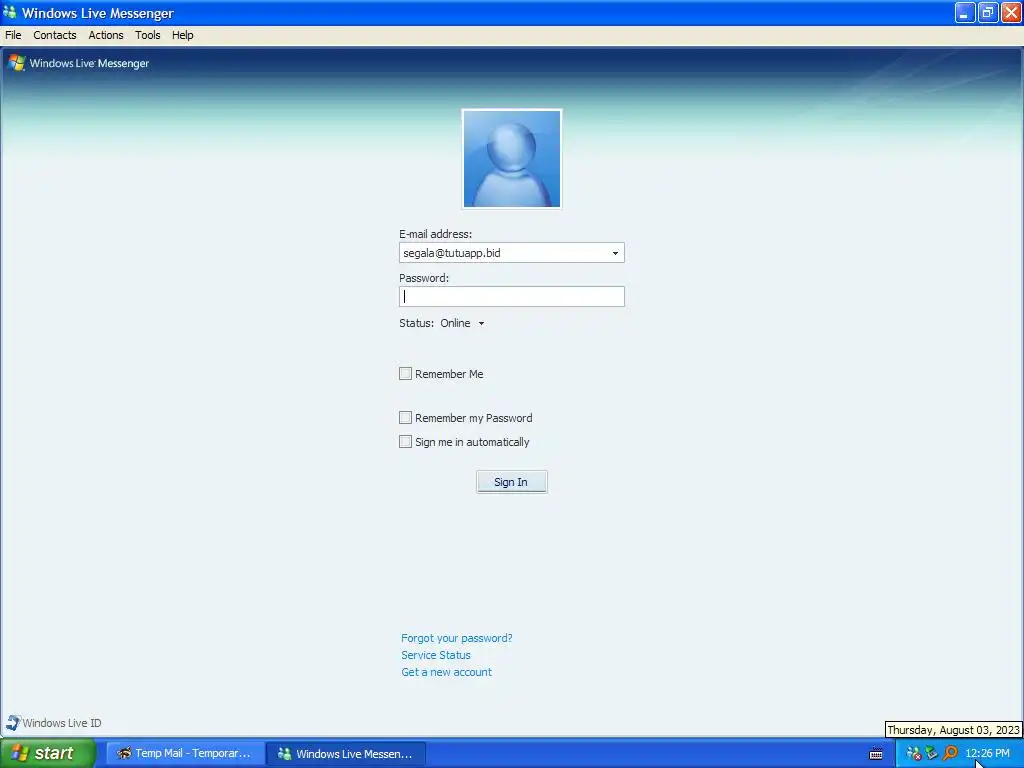Open the Tools menu
The height and width of the screenshot is (768, 1024).
click(x=148, y=35)
